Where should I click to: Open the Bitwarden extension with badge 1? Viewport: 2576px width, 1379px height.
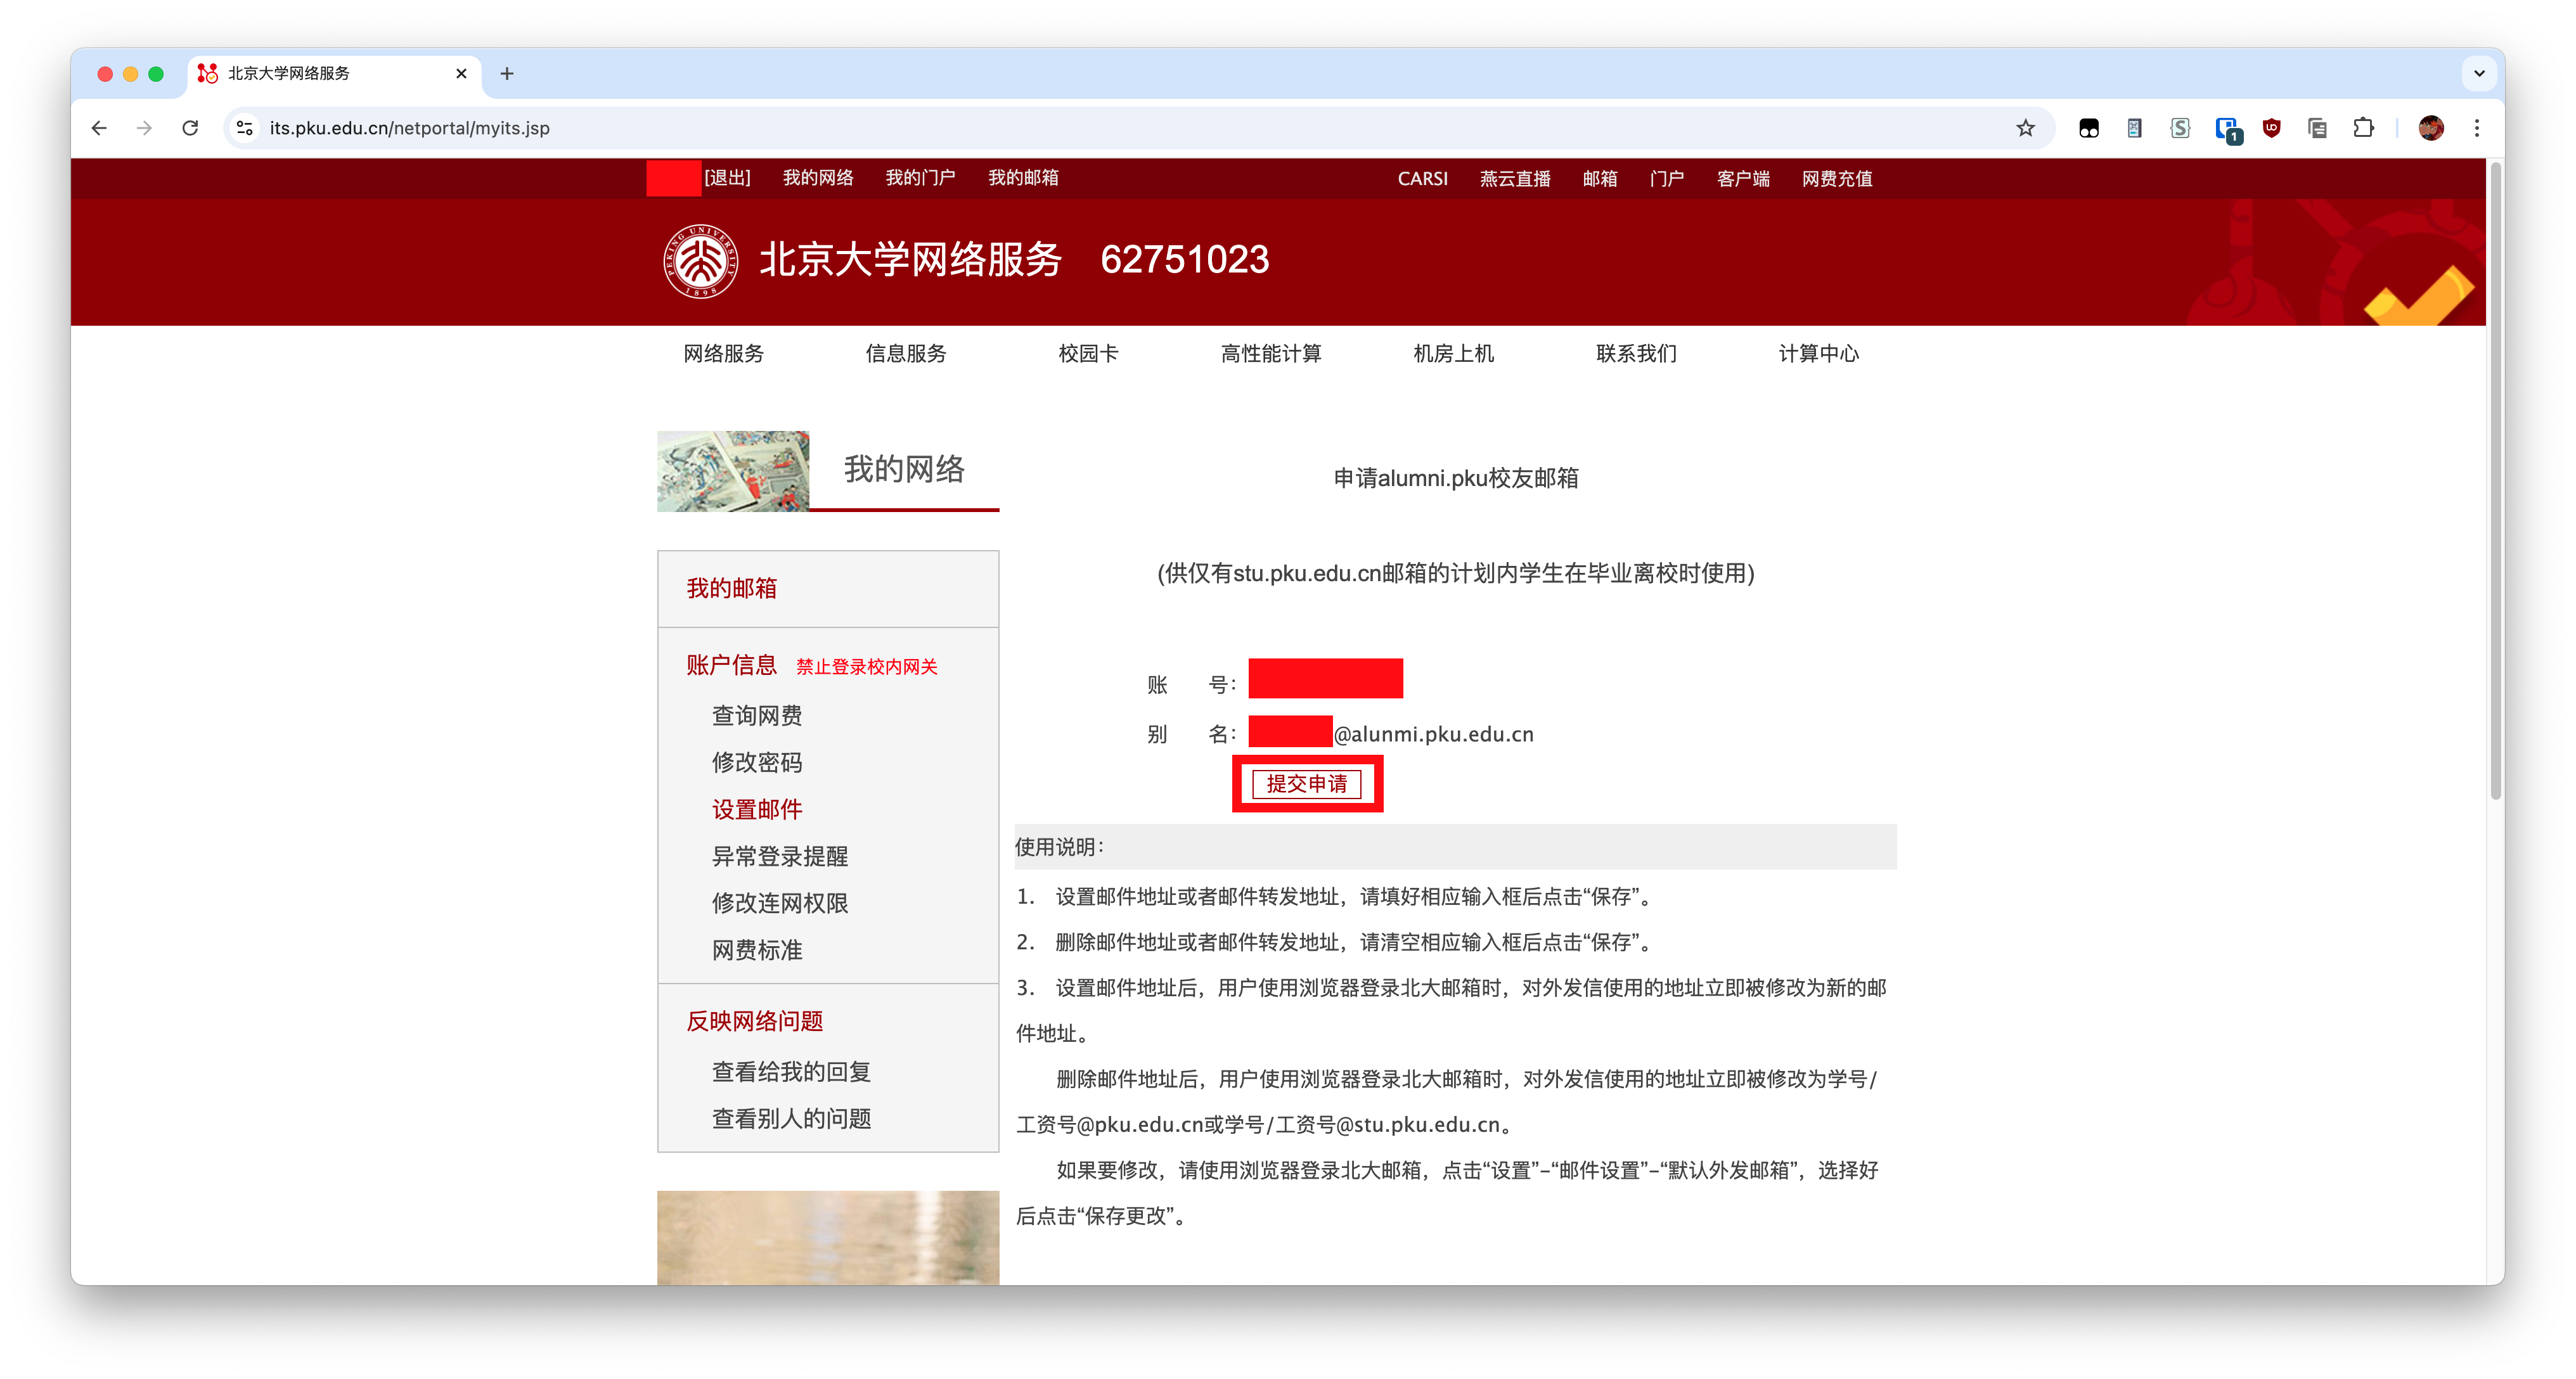(2227, 128)
